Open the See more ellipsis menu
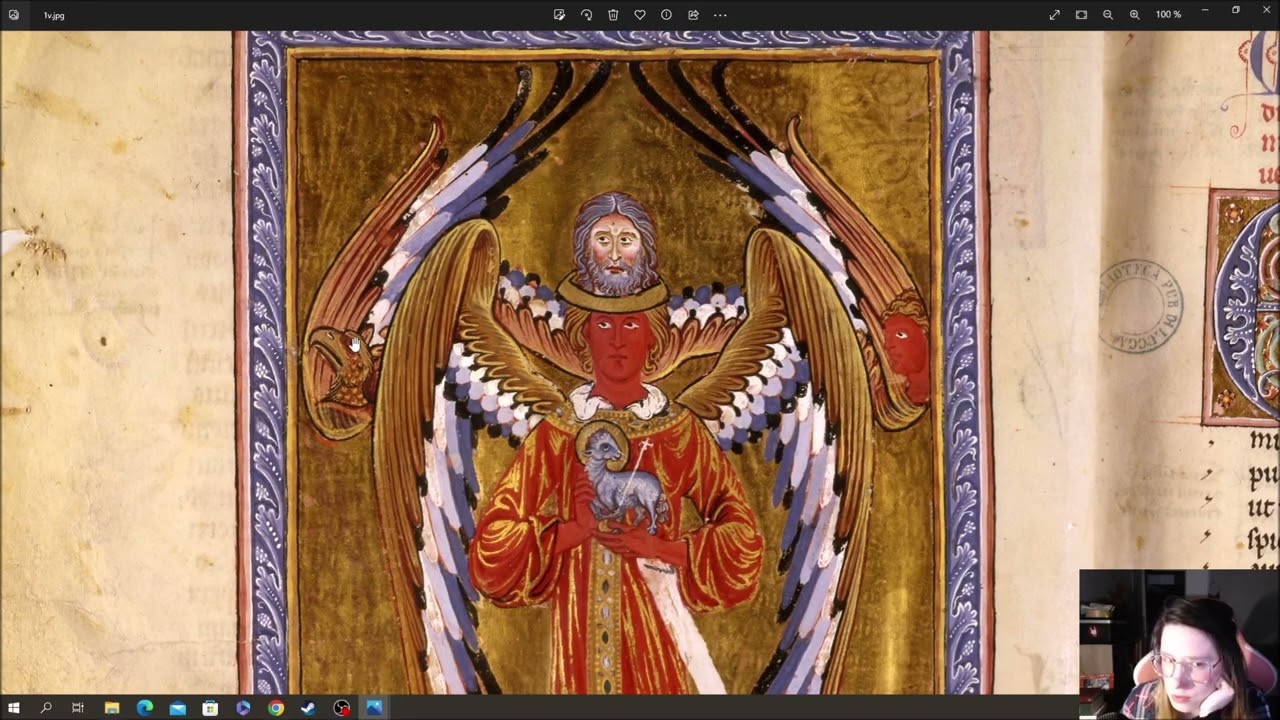The width and height of the screenshot is (1280, 720). coord(720,15)
